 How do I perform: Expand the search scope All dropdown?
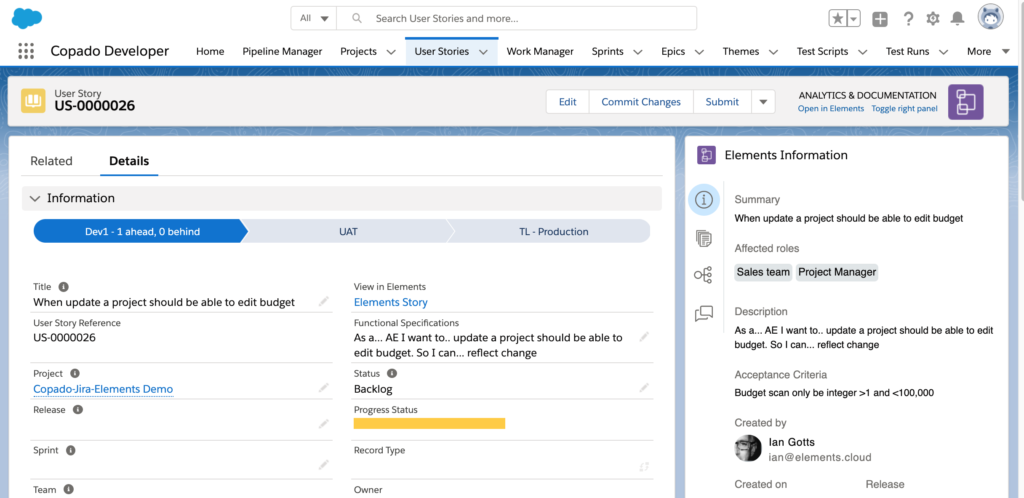(313, 18)
